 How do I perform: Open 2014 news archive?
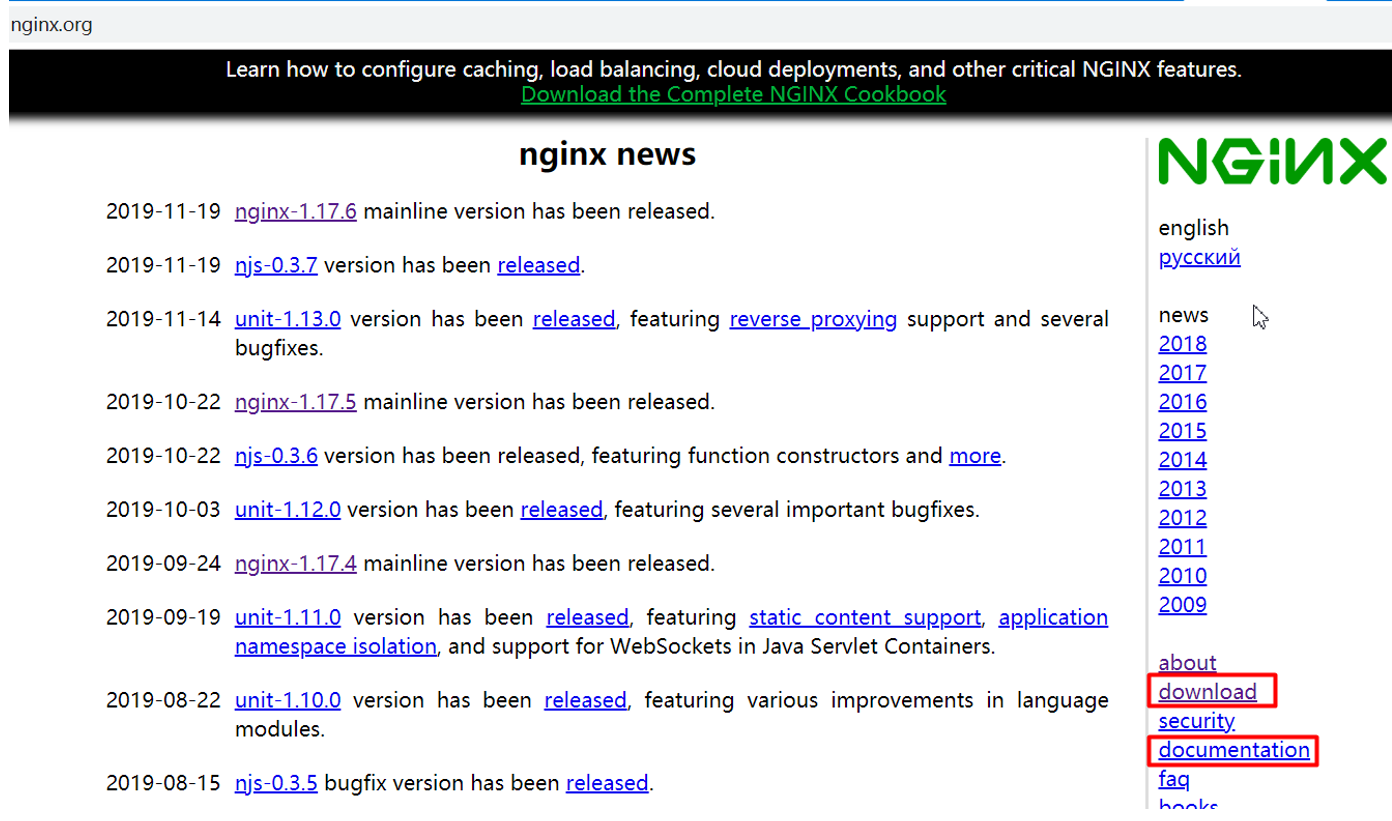[1182, 460]
